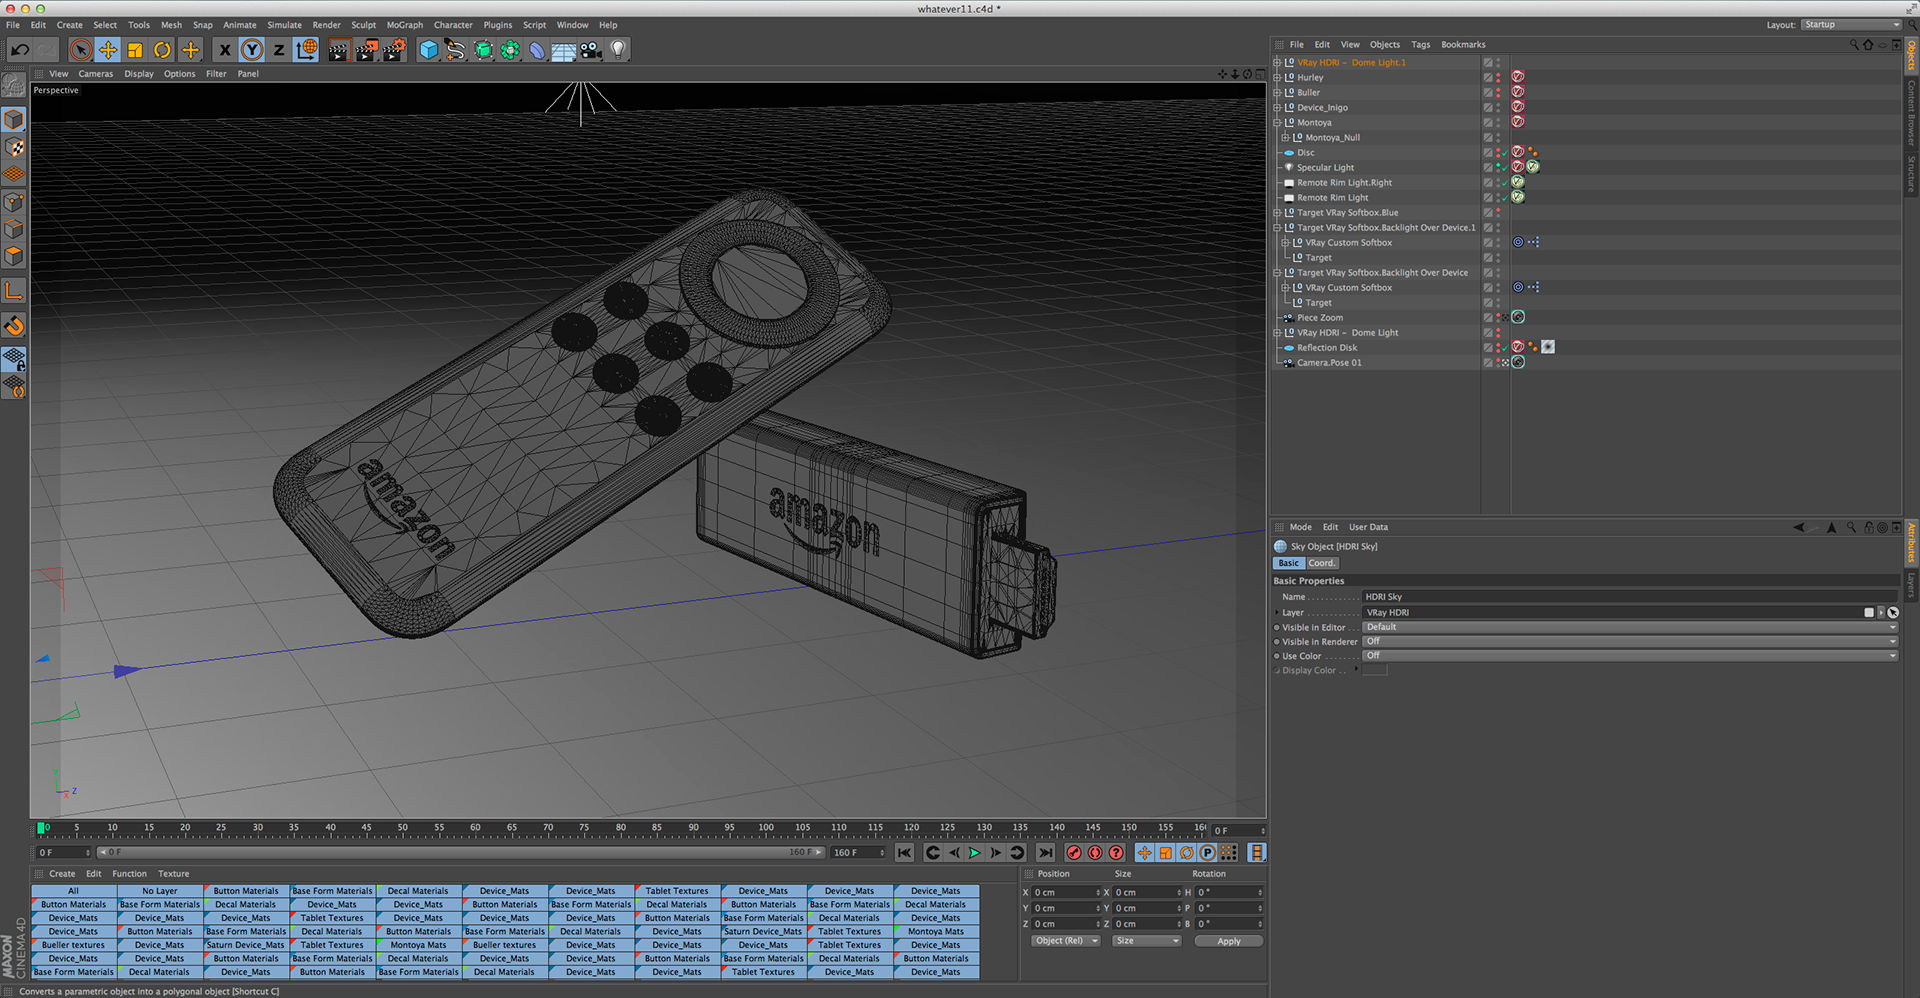The height and width of the screenshot is (998, 1920).
Task: Activate the Scale tool in top toolbar
Action: coord(135,49)
